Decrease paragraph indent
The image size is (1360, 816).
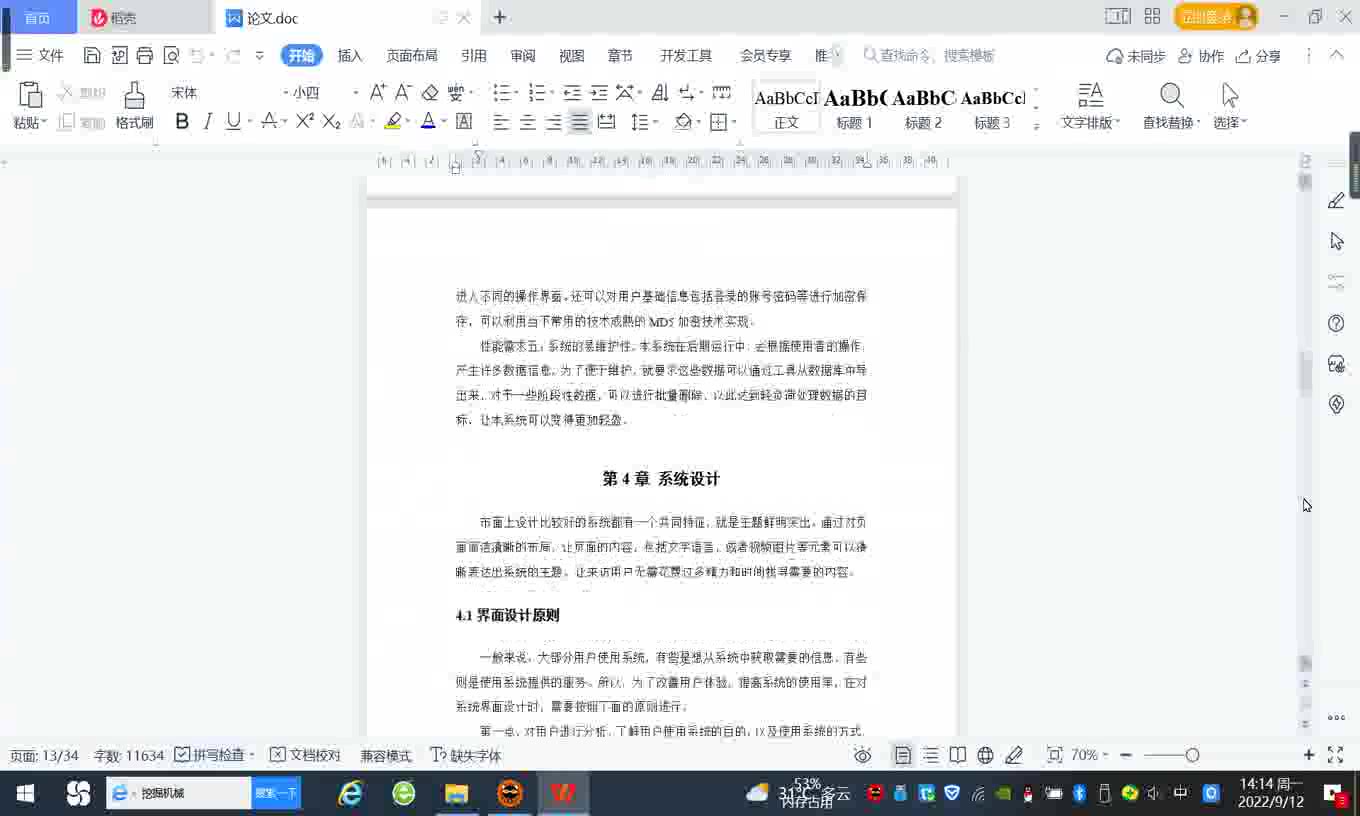pos(572,93)
